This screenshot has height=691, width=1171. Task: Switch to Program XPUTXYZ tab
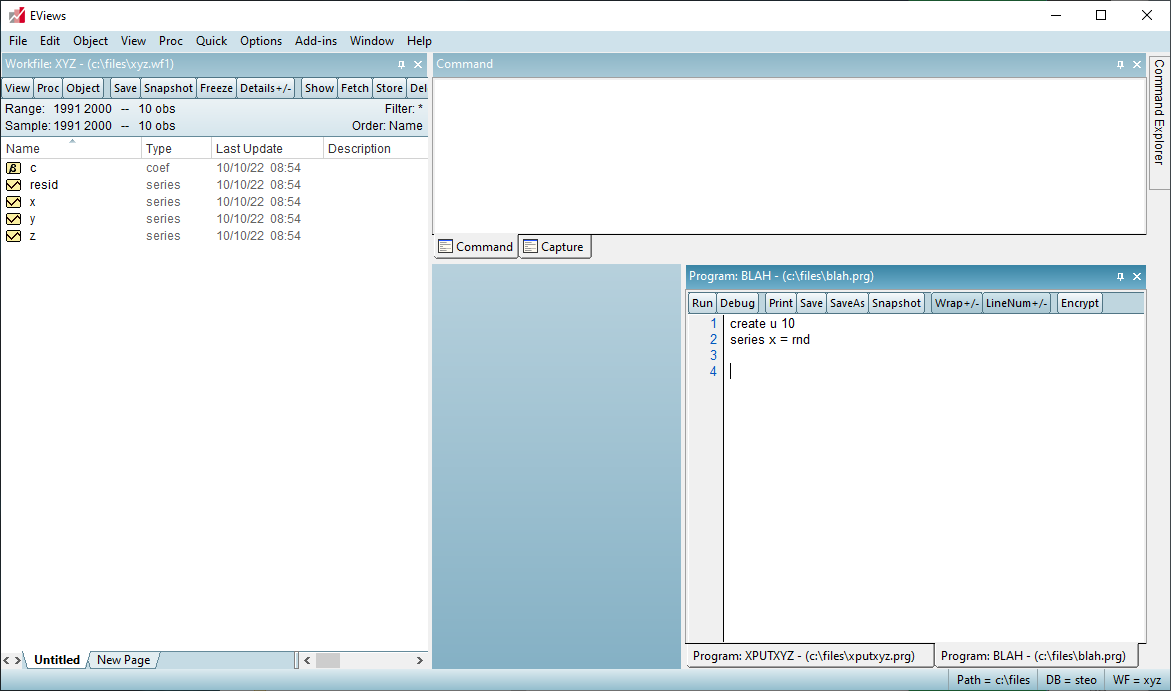coord(803,656)
